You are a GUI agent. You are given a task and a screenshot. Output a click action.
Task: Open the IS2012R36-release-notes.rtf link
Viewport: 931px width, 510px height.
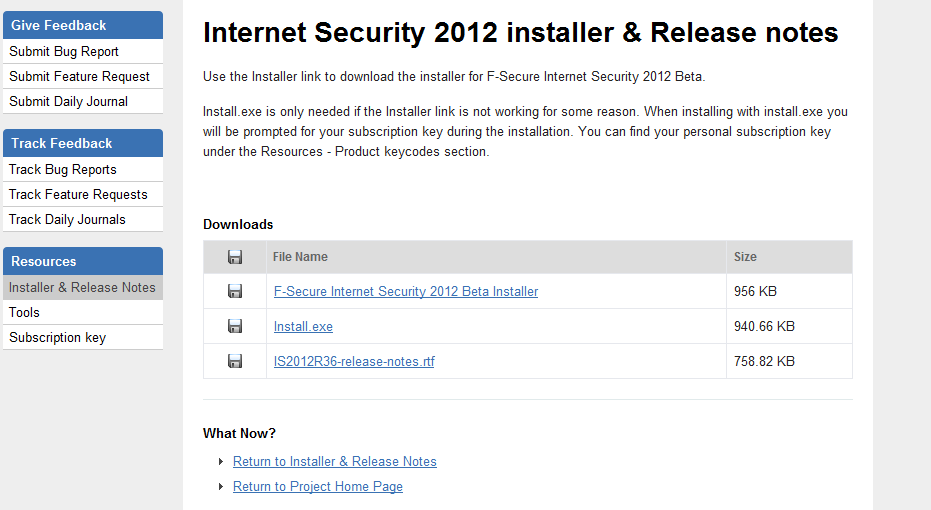[x=354, y=362]
